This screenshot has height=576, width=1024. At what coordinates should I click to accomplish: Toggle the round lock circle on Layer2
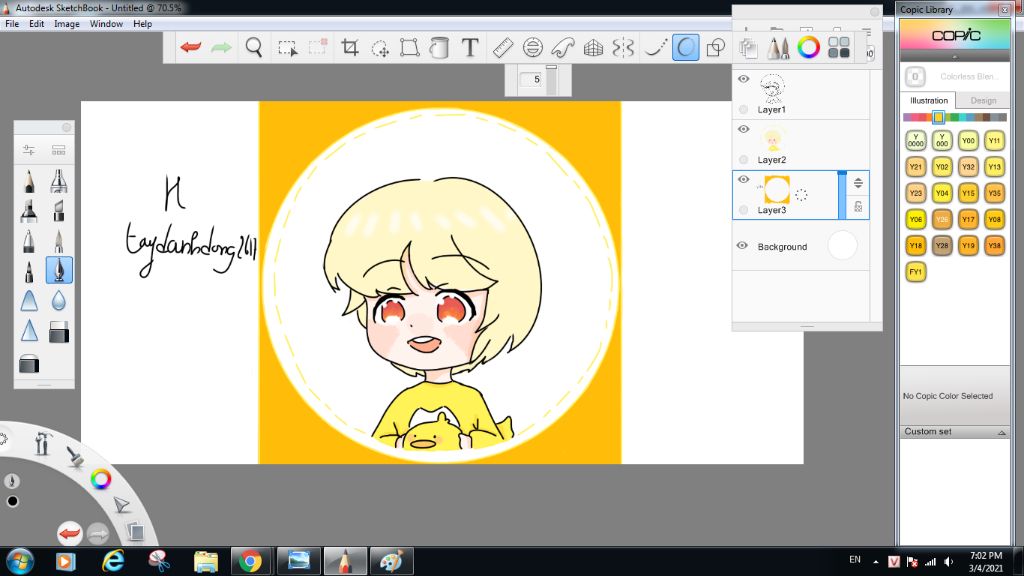[743, 159]
